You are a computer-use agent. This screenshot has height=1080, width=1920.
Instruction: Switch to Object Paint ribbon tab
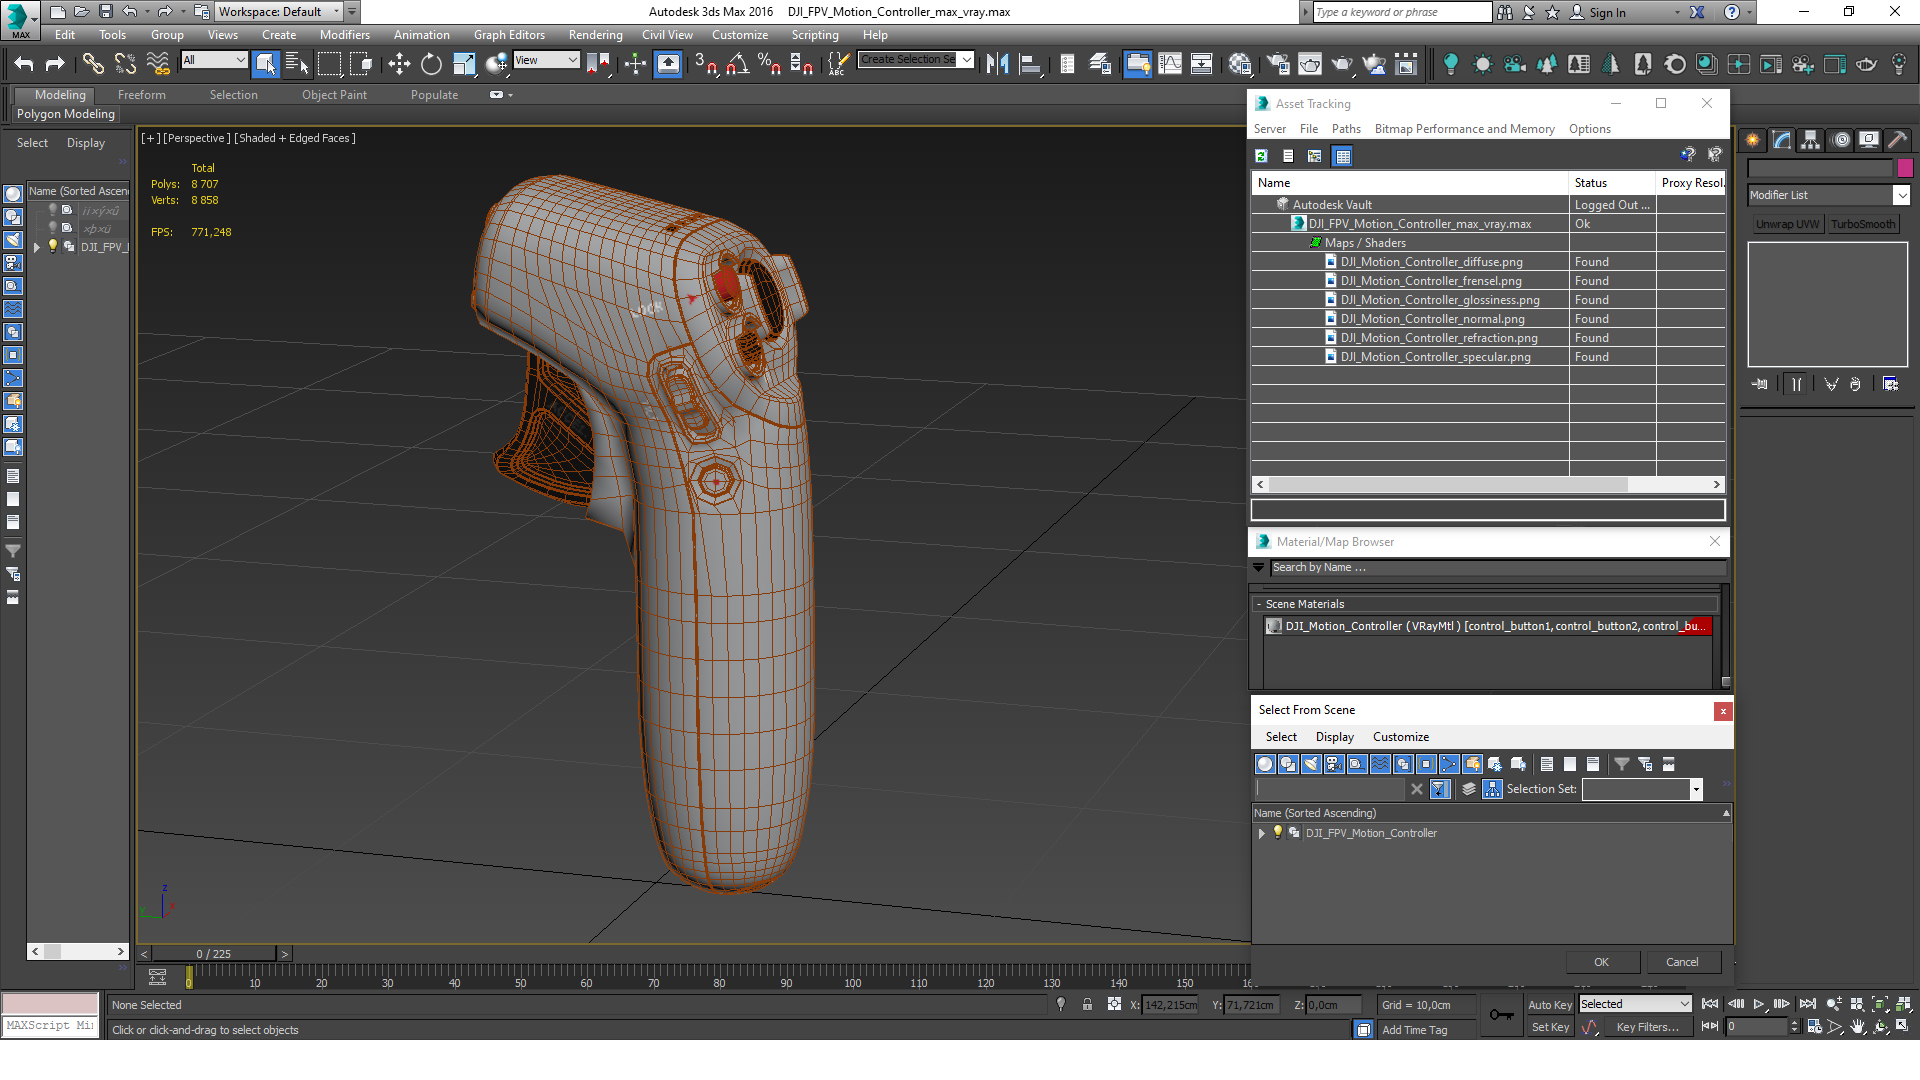(334, 95)
